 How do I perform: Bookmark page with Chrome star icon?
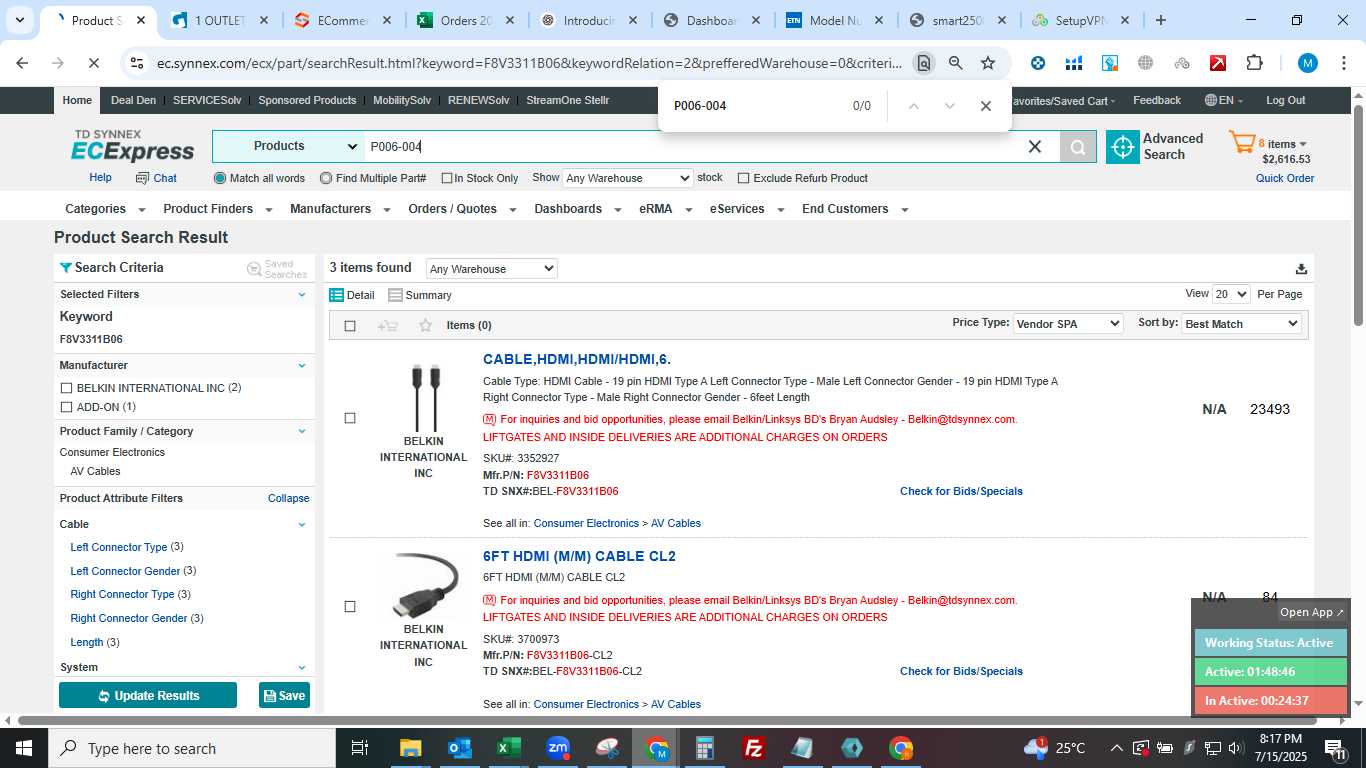click(x=988, y=63)
